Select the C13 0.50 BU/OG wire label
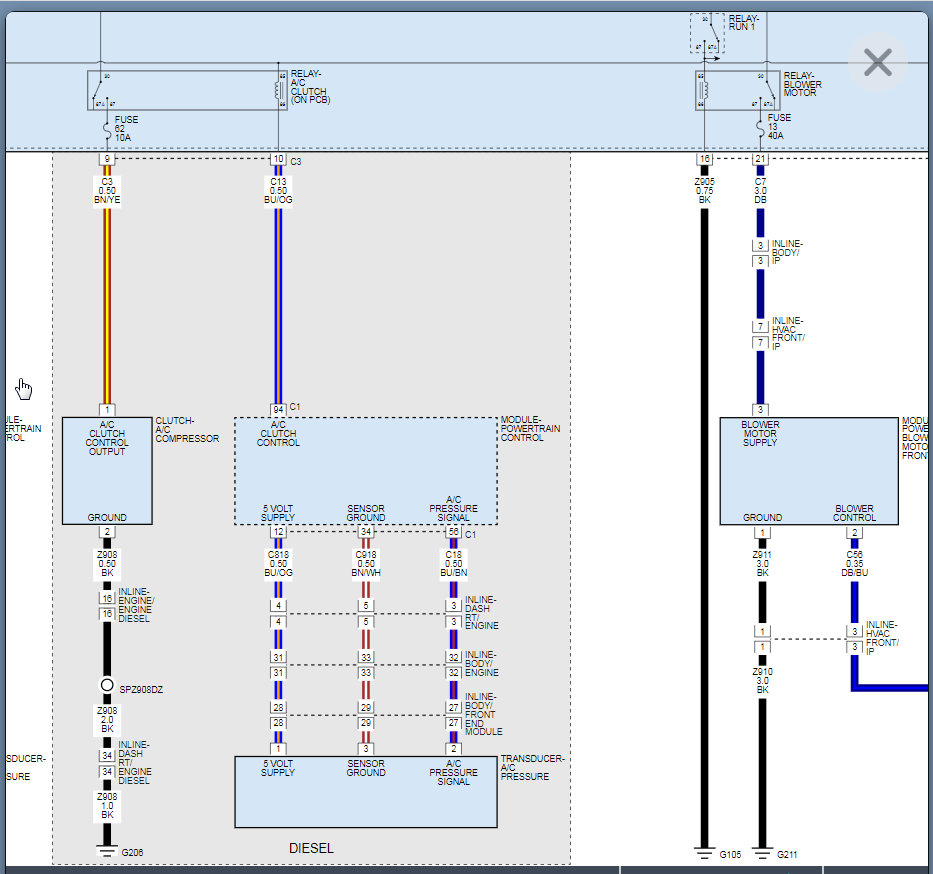 278,191
